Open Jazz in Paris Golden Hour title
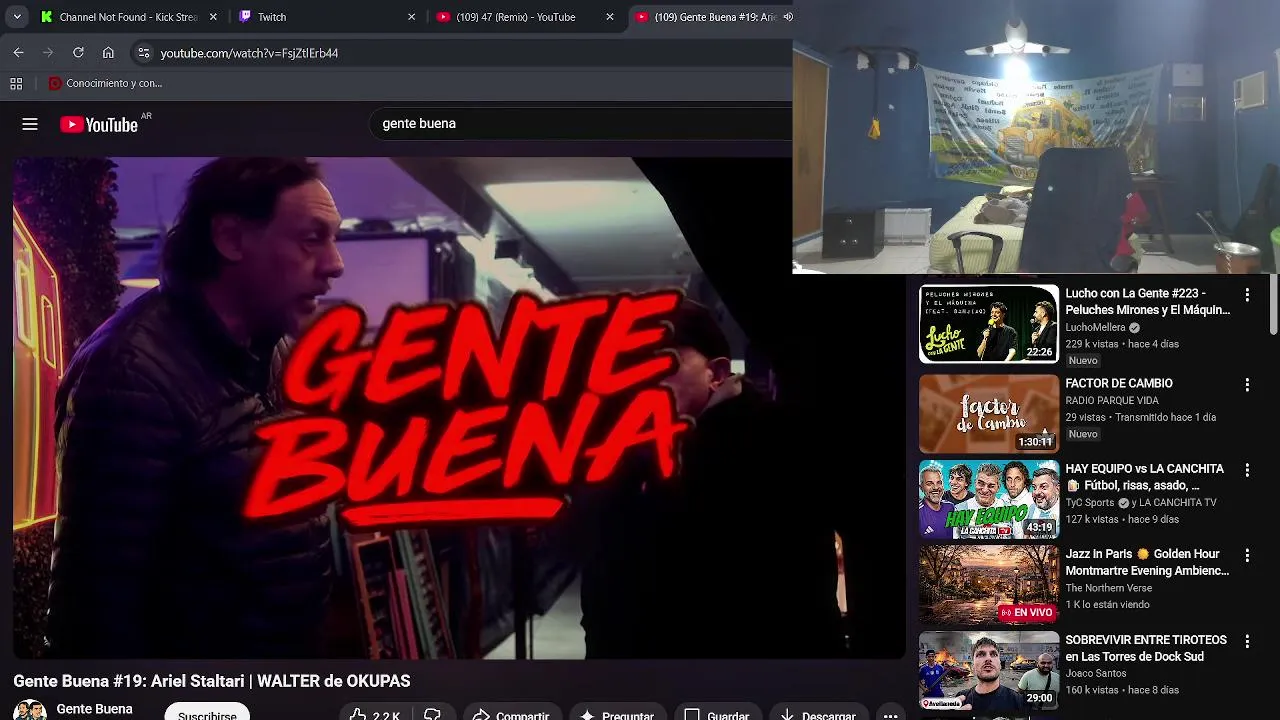 (x=1147, y=562)
